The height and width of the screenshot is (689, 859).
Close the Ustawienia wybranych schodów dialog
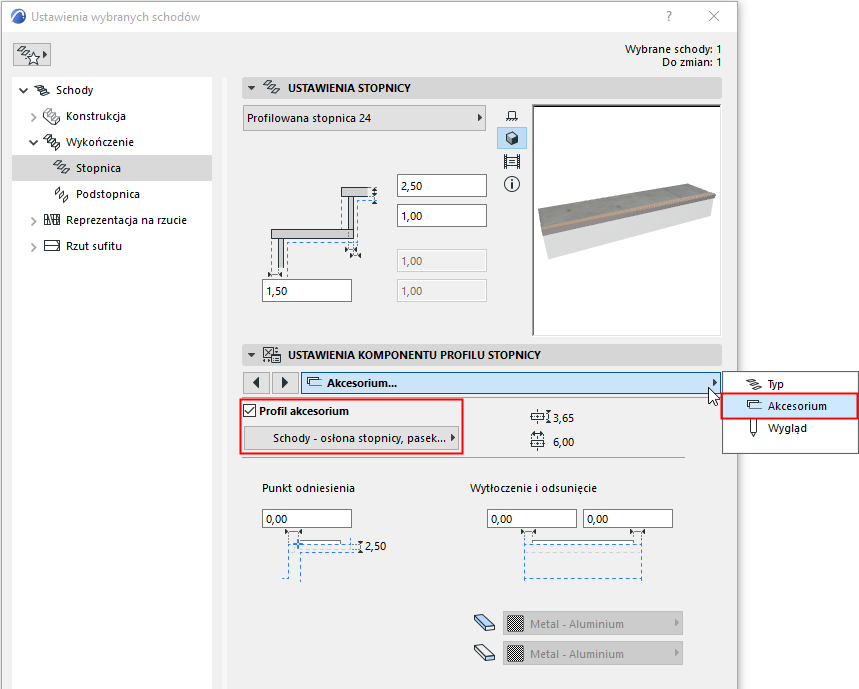coord(714,16)
